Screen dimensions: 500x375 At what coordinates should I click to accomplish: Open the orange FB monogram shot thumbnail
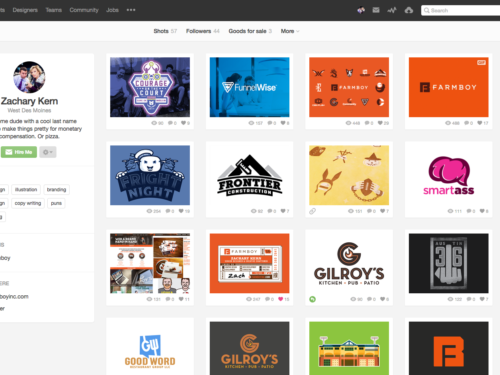point(449,348)
